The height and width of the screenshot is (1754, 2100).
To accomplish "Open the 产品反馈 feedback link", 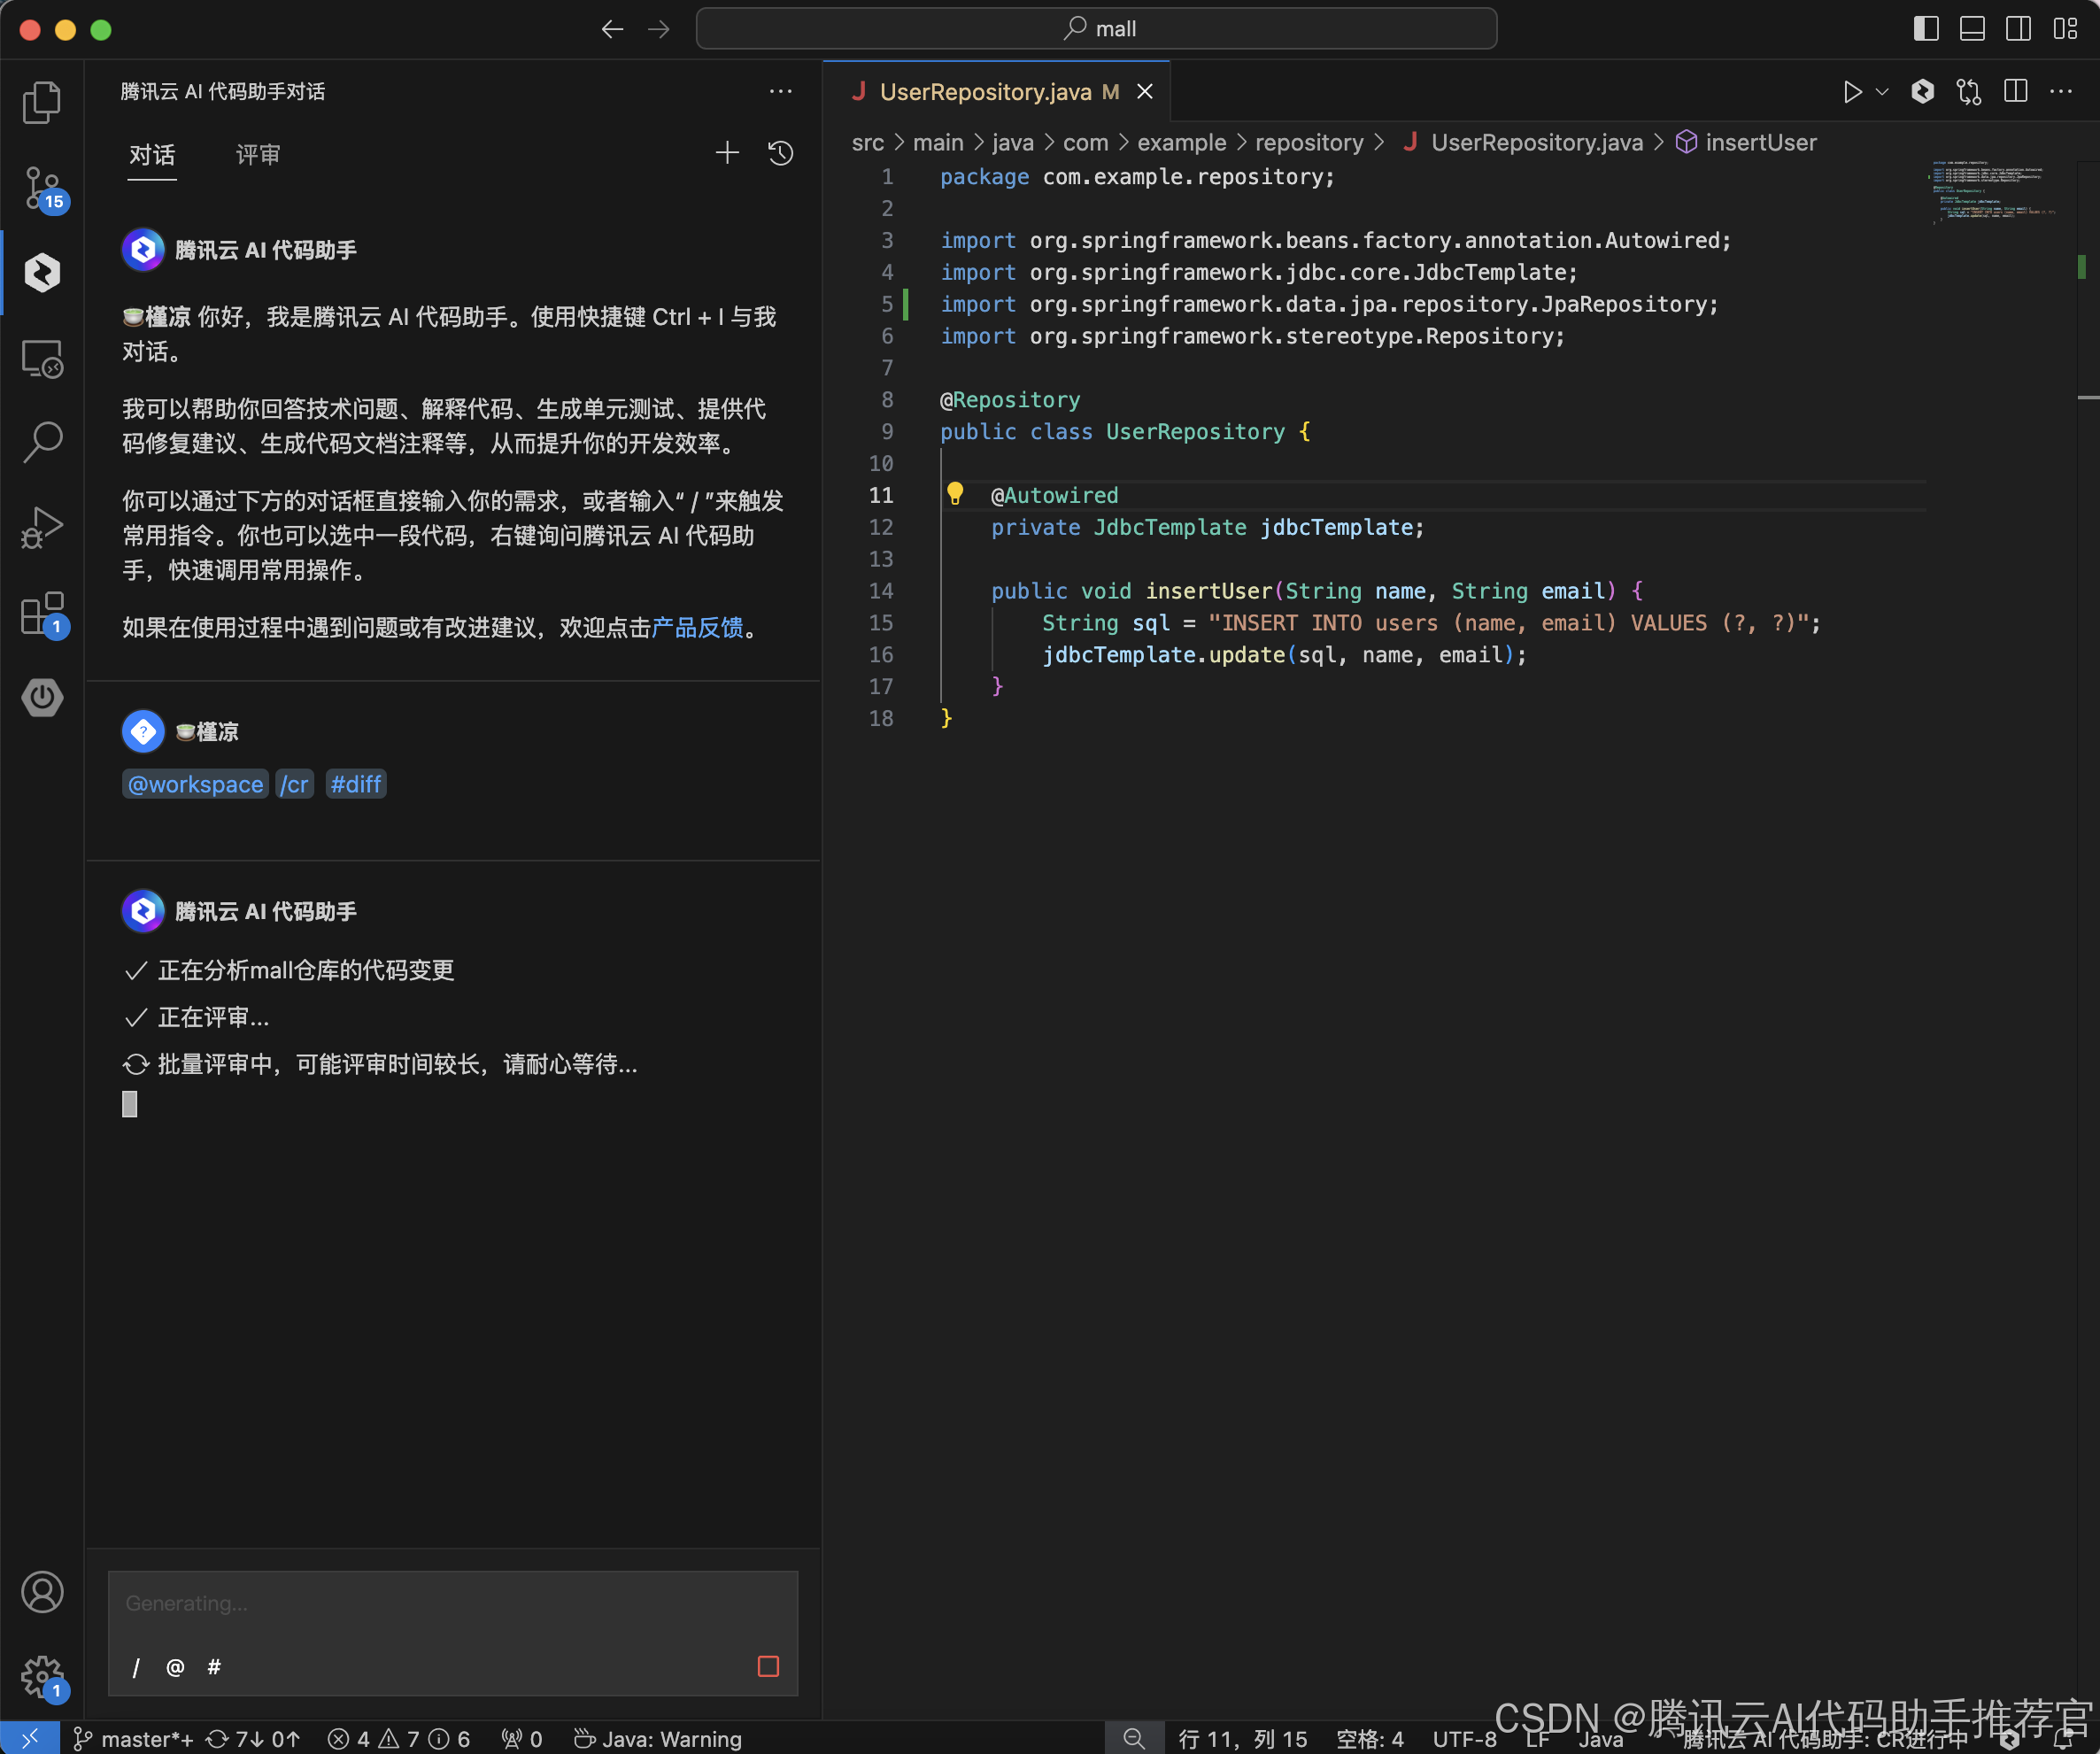I will tap(697, 627).
